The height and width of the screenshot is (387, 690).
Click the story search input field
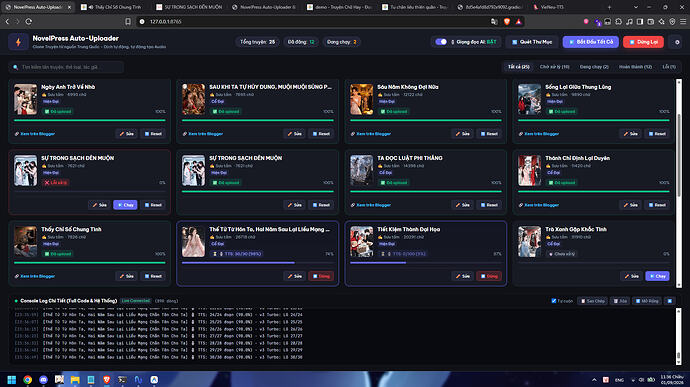coord(66,67)
